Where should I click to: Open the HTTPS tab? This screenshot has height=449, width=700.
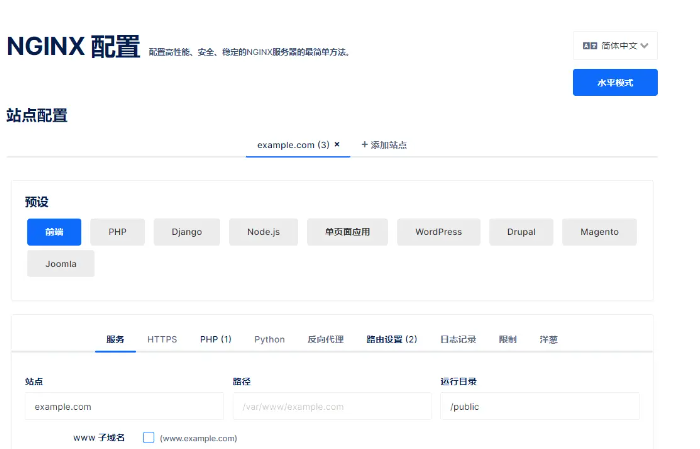[x=162, y=340]
